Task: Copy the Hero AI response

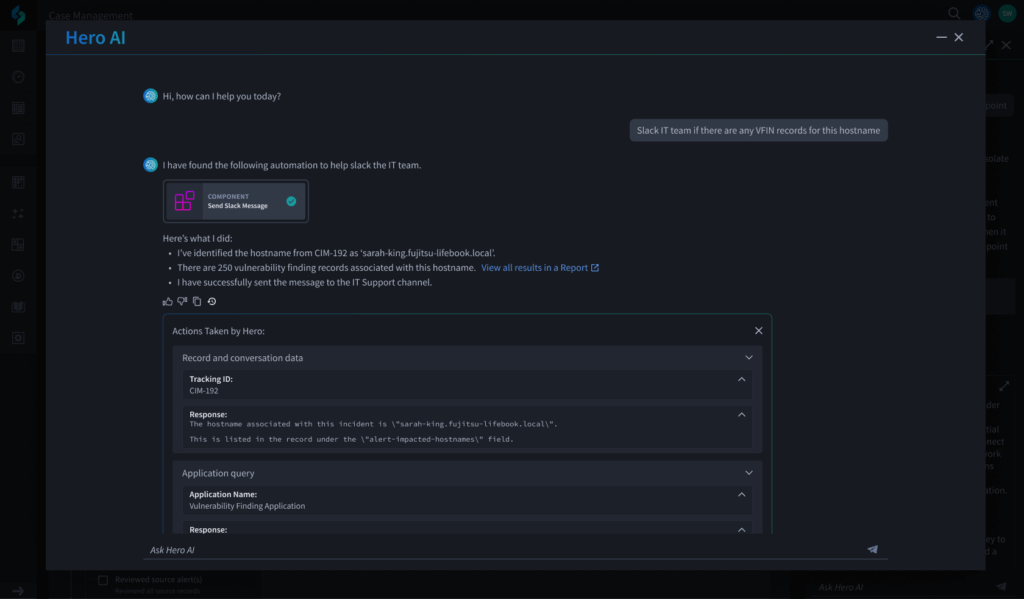Action: point(197,301)
